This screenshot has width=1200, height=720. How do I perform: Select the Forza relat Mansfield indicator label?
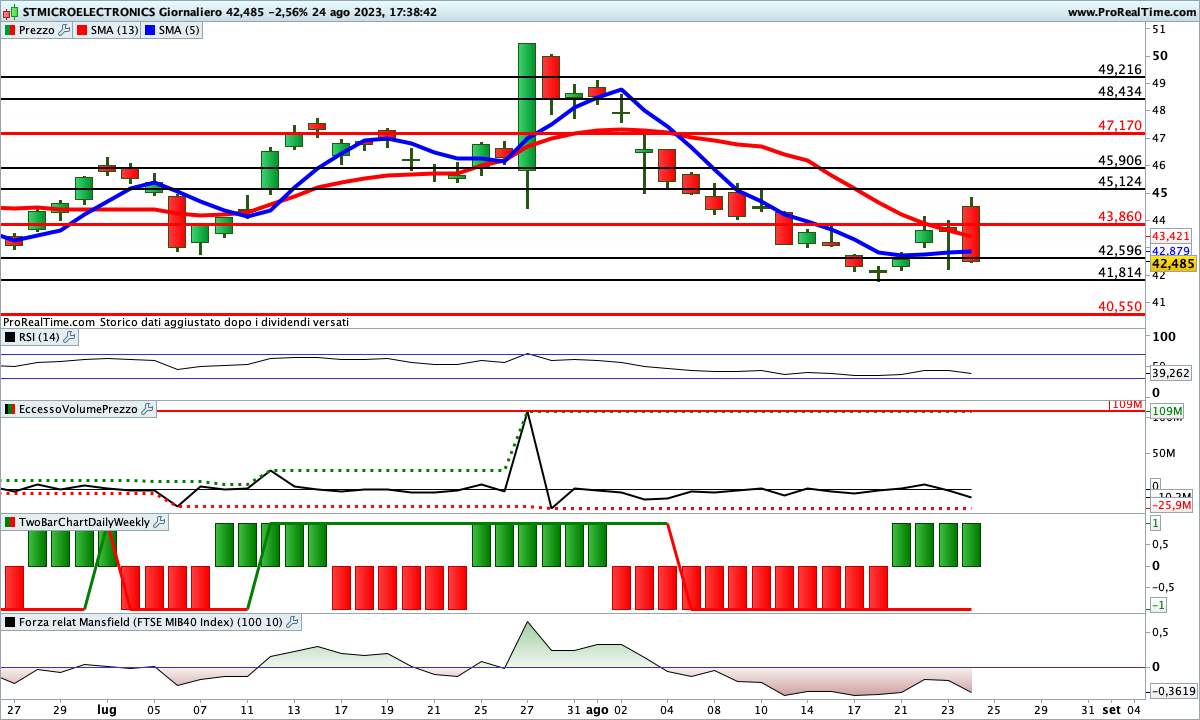(151, 622)
